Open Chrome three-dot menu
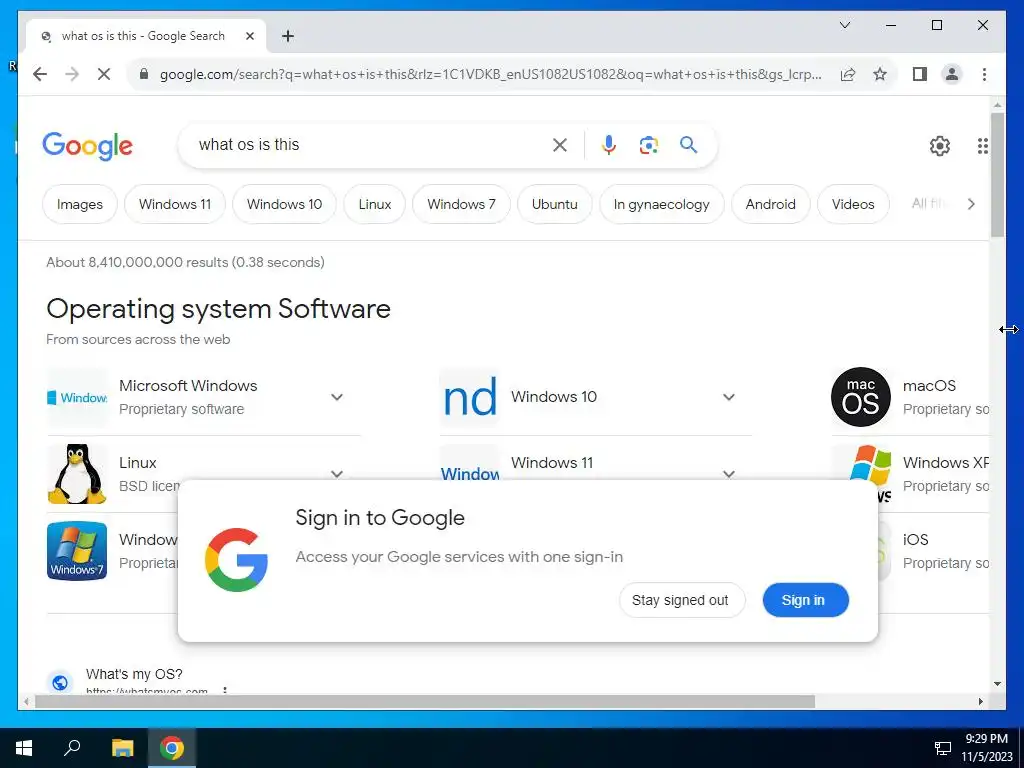Image resolution: width=1024 pixels, height=768 pixels. tap(984, 74)
